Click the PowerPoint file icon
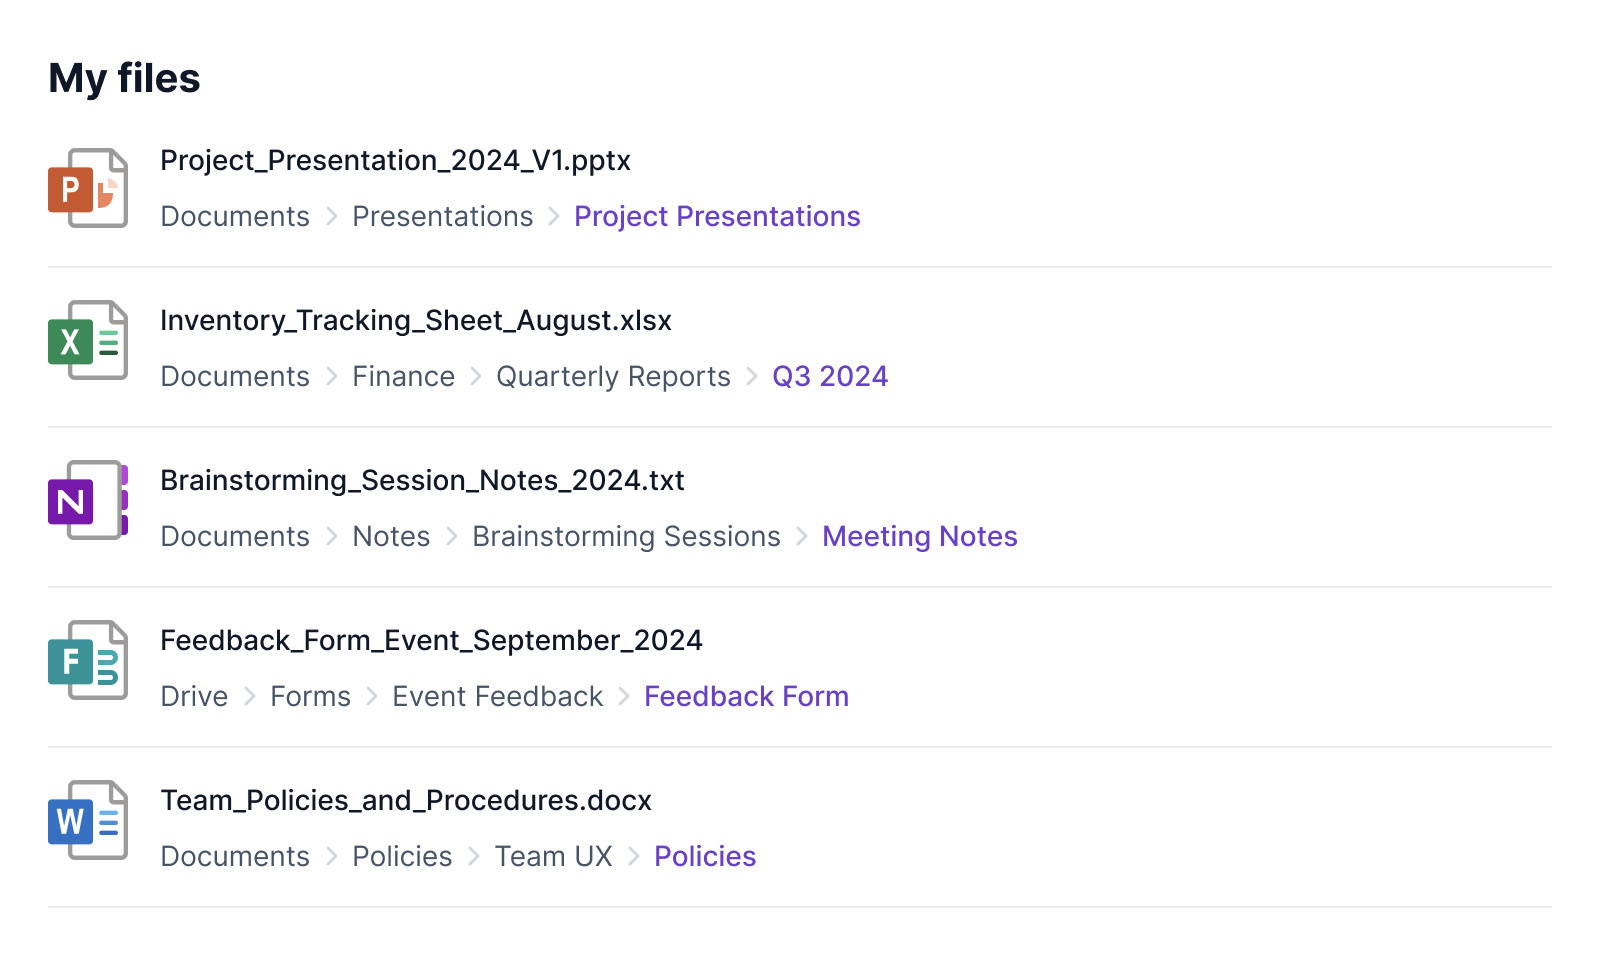This screenshot has width=1600, height=956. tap(88, 188)
